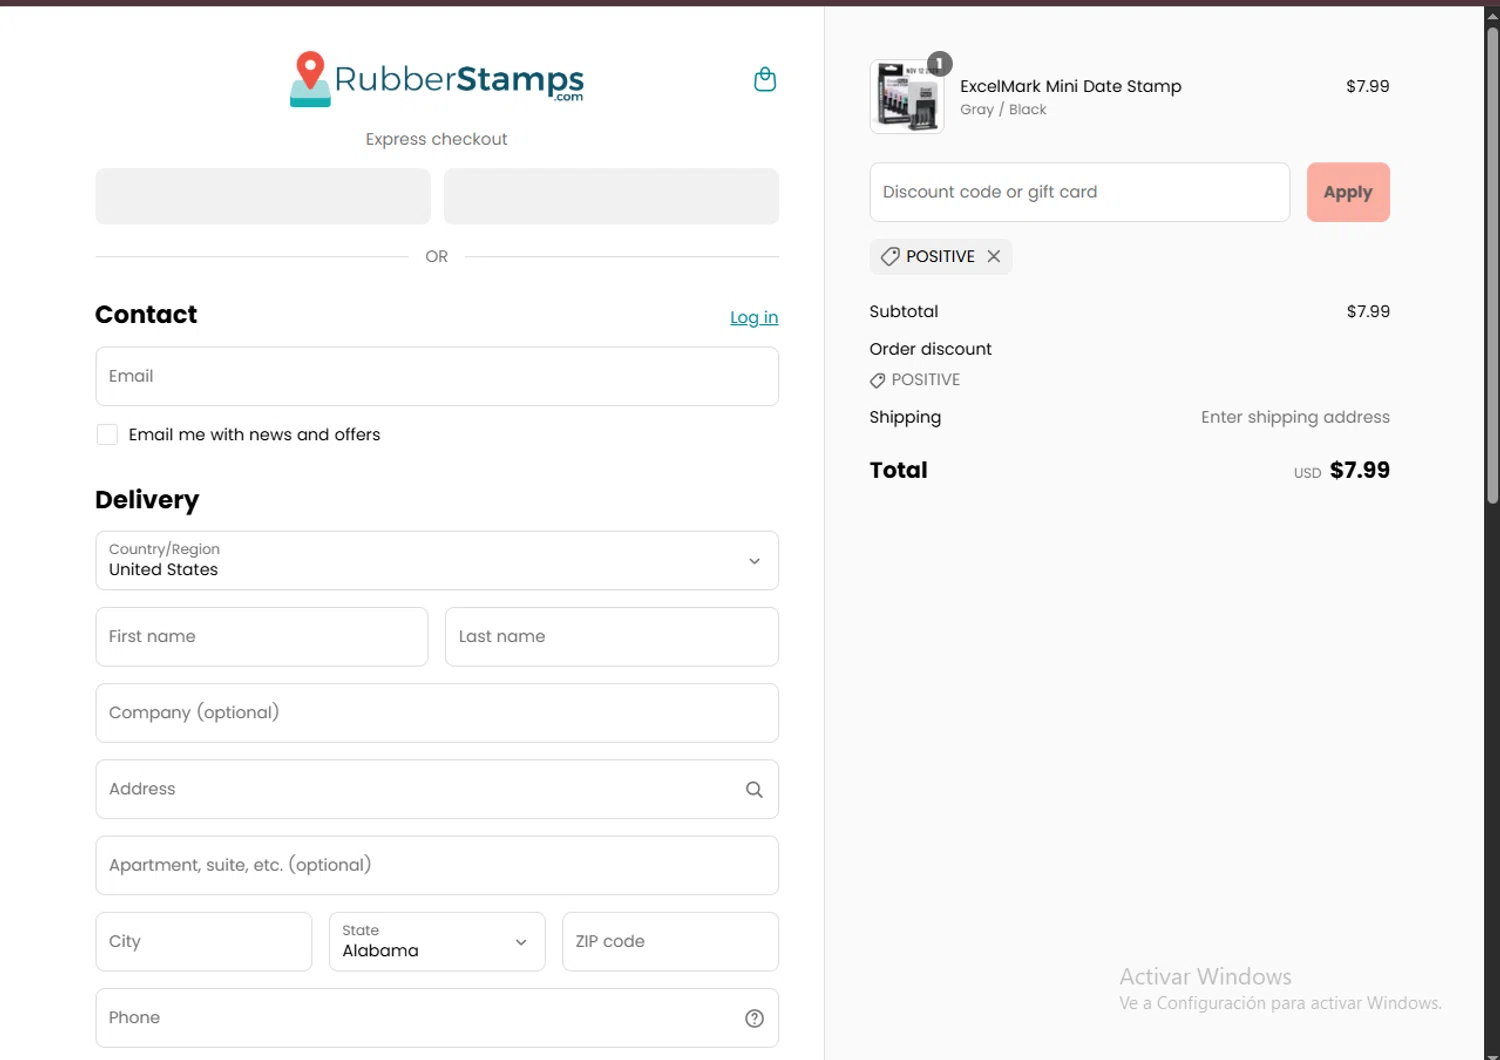Open the Country/Region dropdown

pyautogui.click(x=437, y=560)
